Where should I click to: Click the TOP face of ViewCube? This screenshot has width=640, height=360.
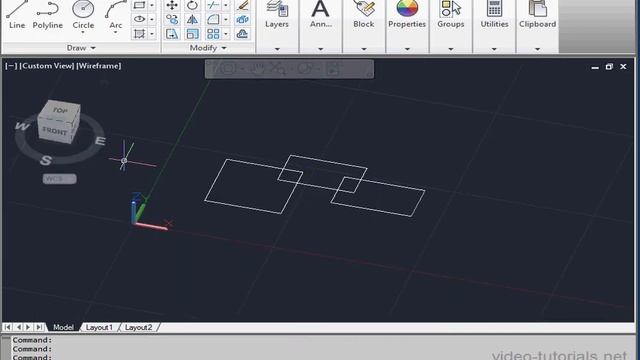[60, 110]
